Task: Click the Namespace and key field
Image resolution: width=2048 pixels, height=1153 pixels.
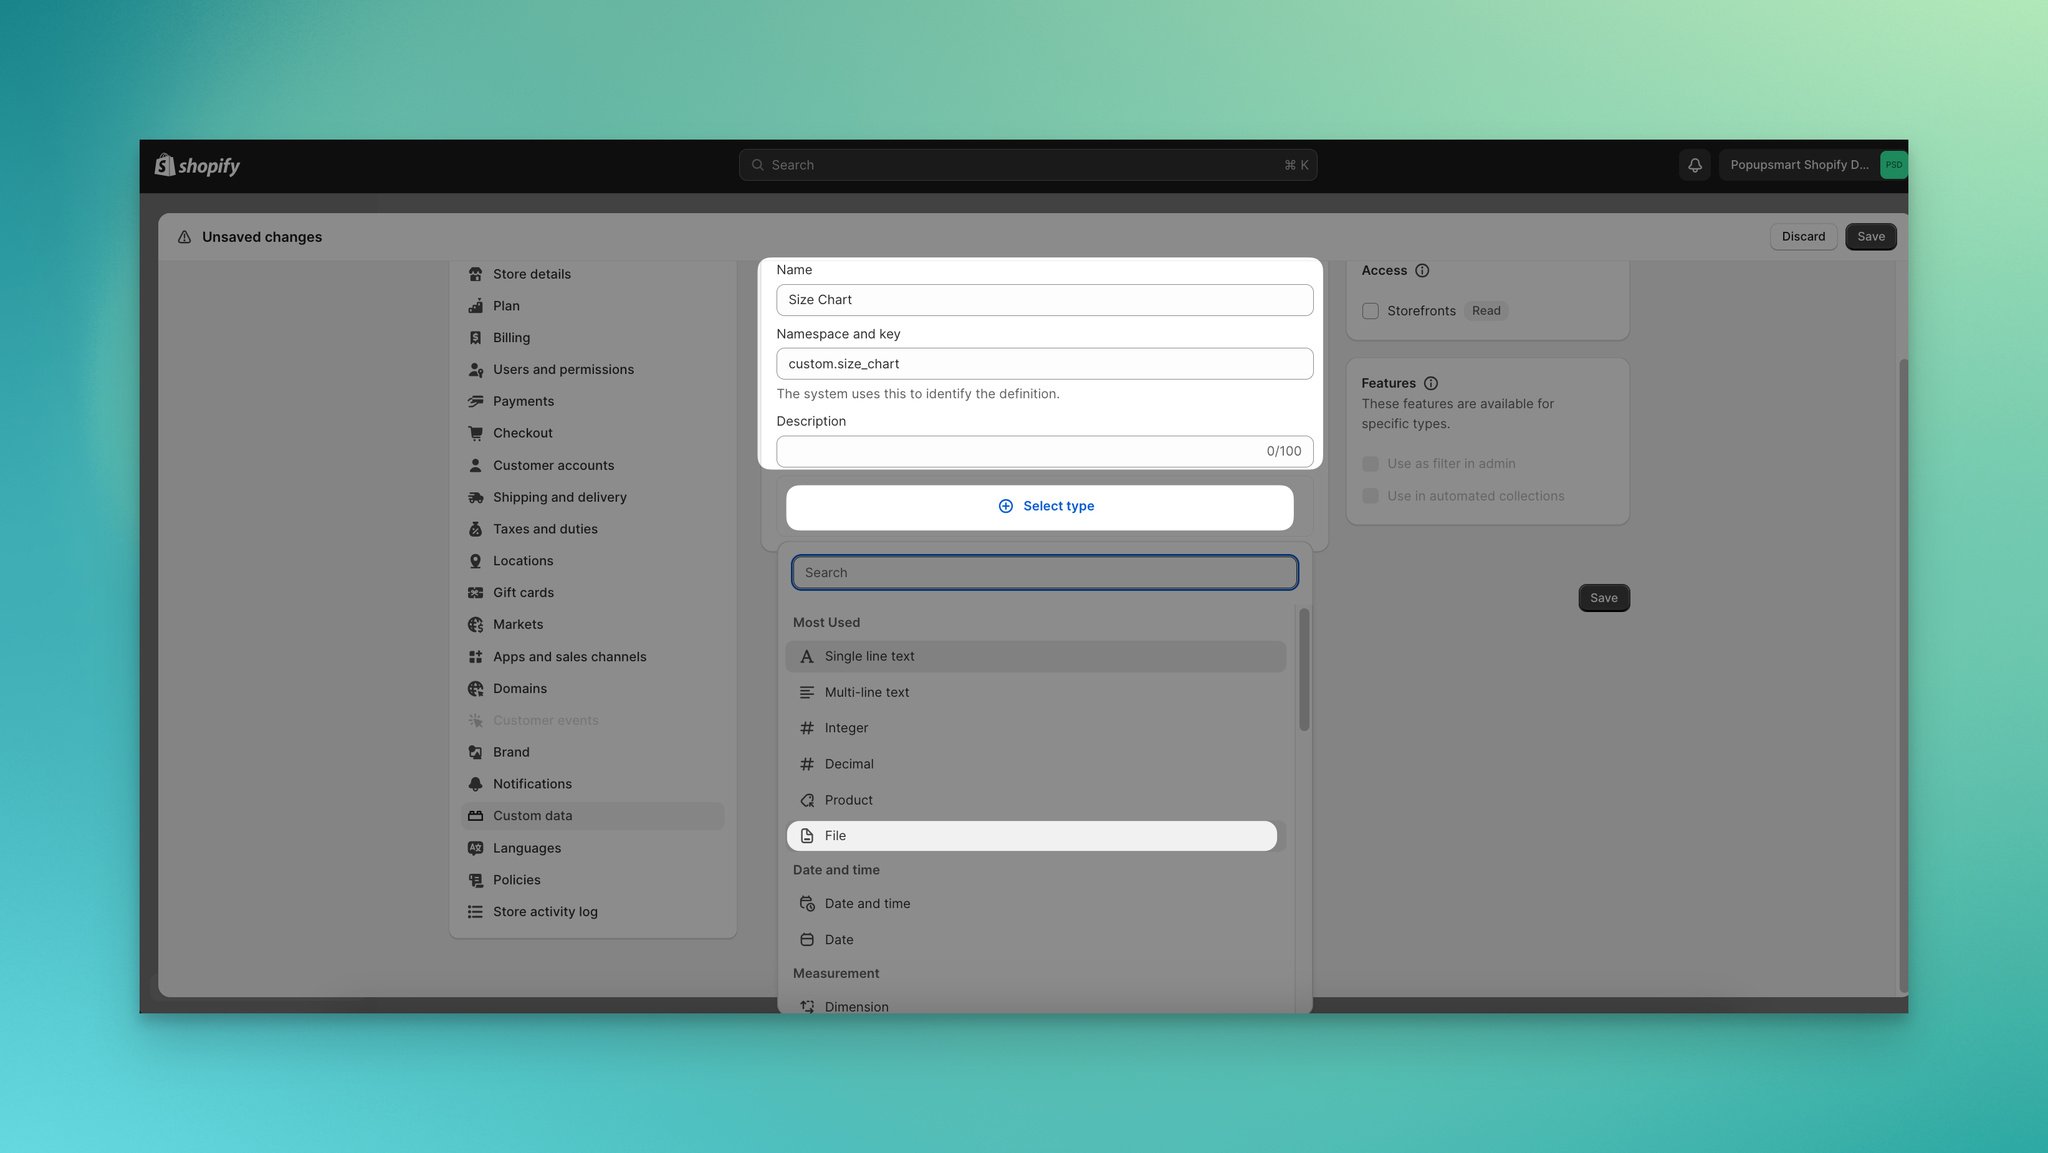Action: click(x=1044, y=363)
